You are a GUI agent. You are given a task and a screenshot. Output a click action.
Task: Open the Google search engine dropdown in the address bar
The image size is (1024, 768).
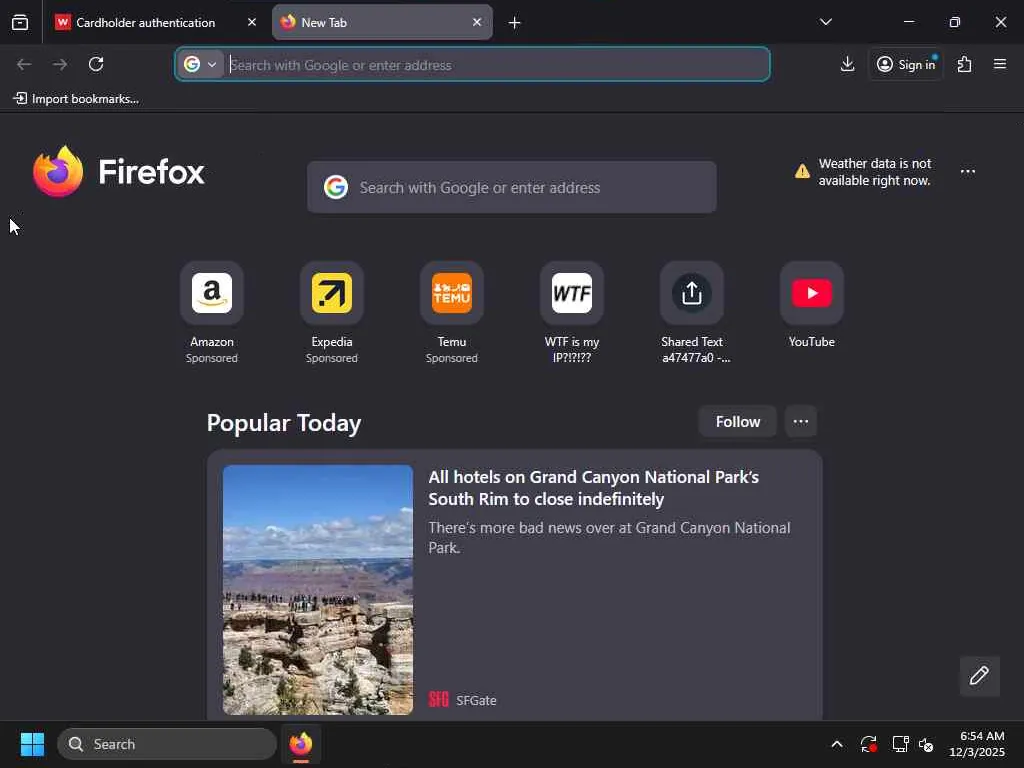tap(200, 65)
